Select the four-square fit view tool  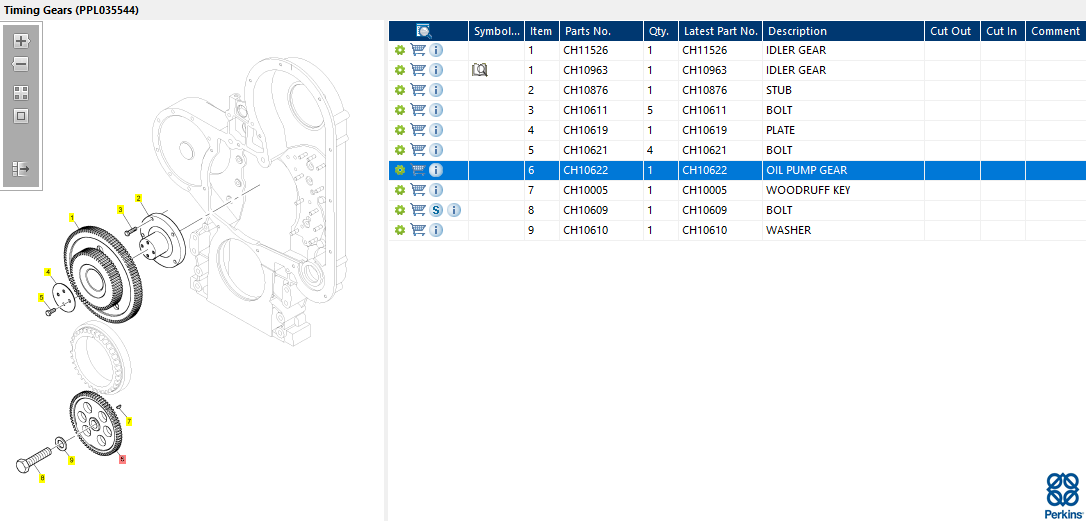[x=21, y=93]
